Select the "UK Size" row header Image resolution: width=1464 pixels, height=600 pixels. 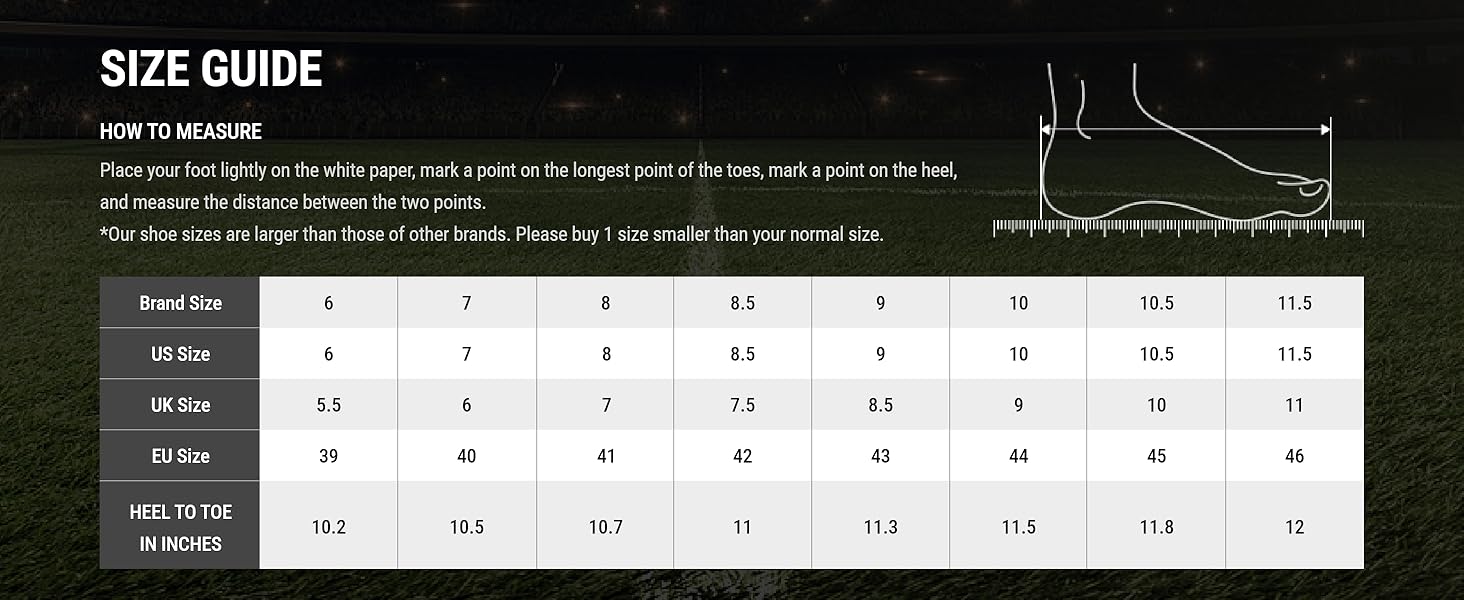pos(180,405)
